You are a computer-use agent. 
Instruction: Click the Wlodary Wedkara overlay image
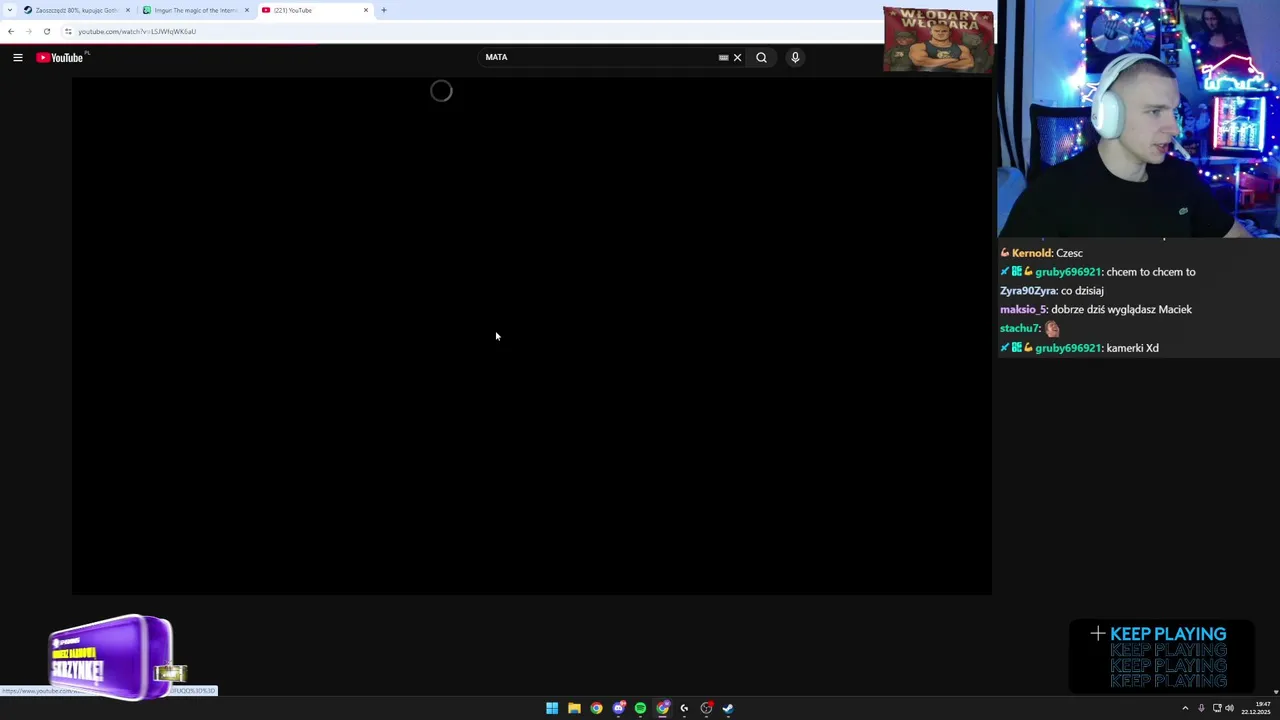tap(938, 39)
